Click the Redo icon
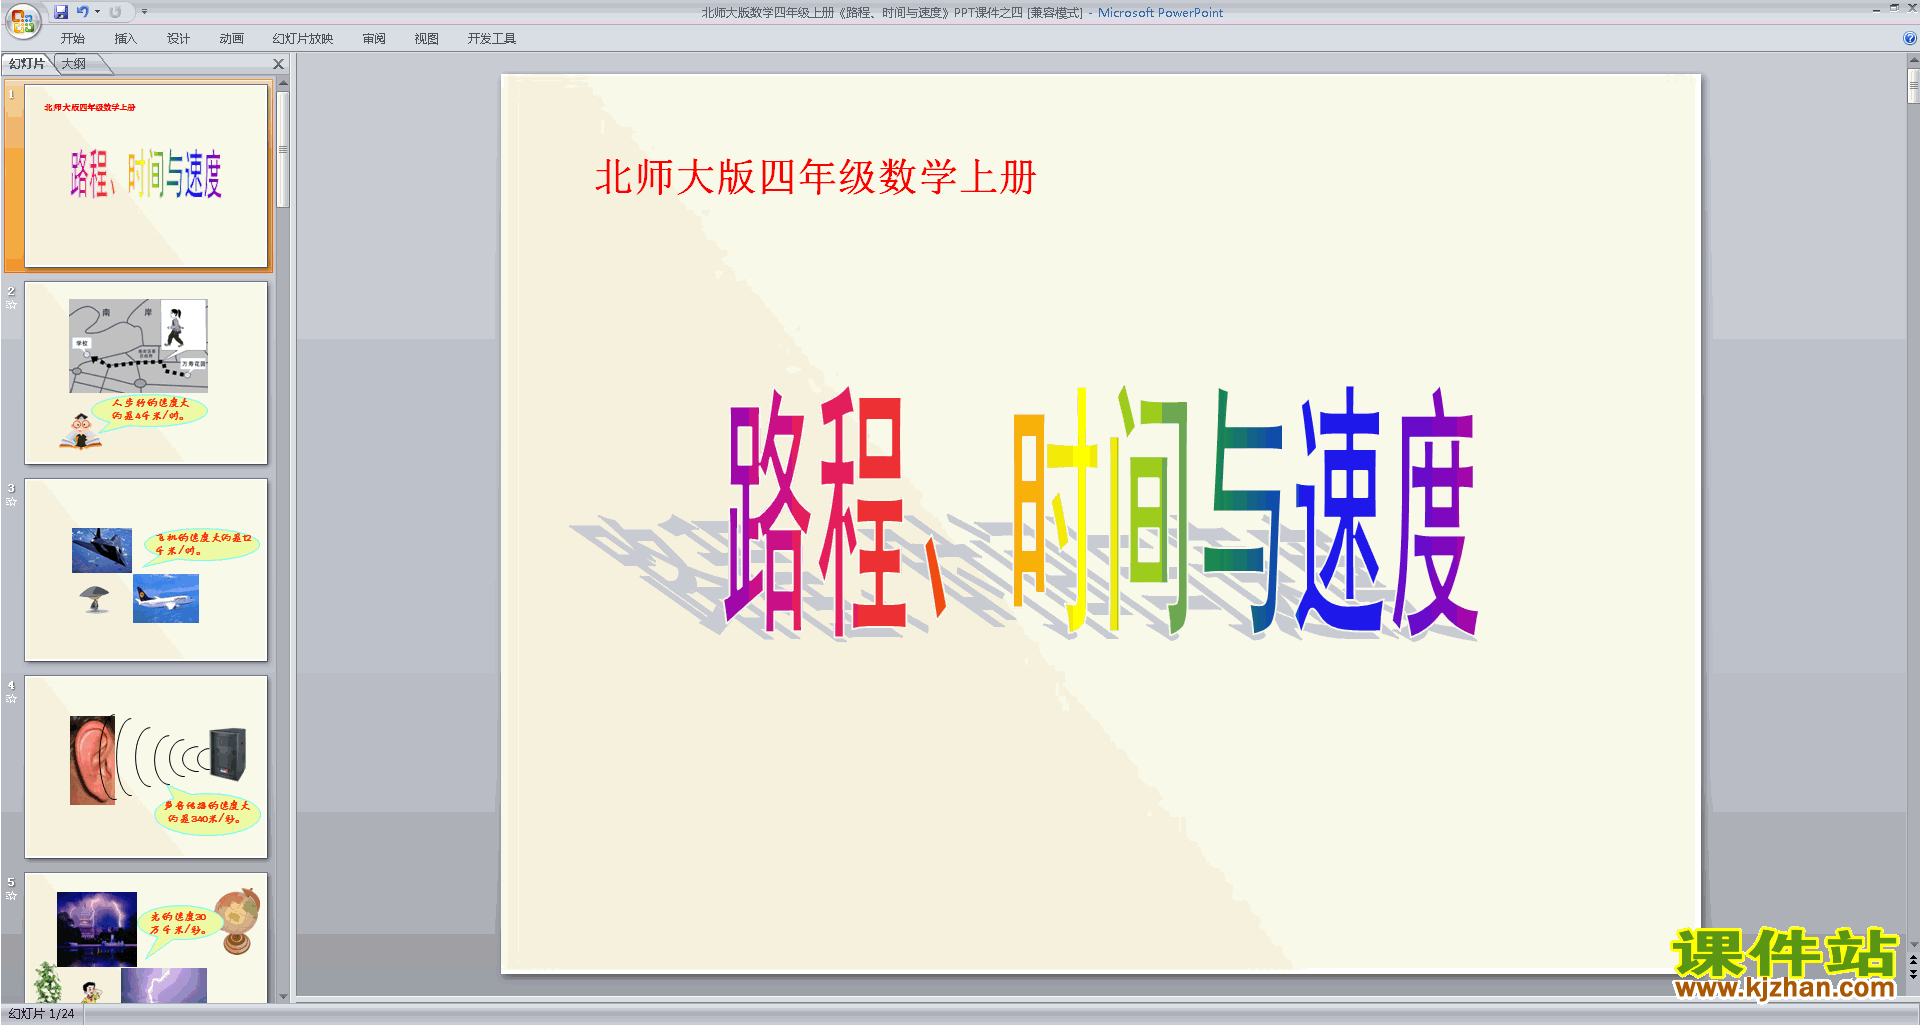This screenshot has height=1025, width=1920. tap(115, 12)
